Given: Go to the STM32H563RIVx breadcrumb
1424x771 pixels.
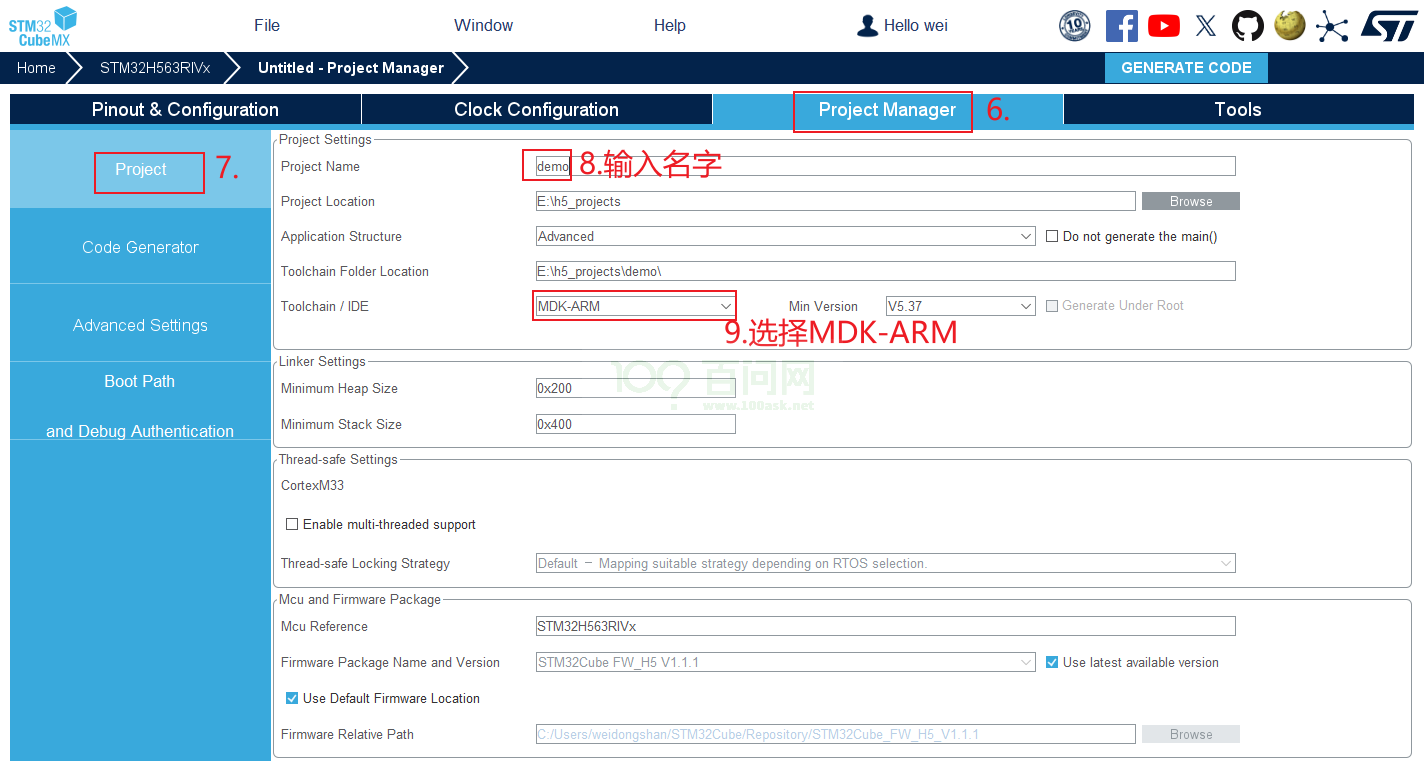Looking at the screenshot, I should 155,68.
